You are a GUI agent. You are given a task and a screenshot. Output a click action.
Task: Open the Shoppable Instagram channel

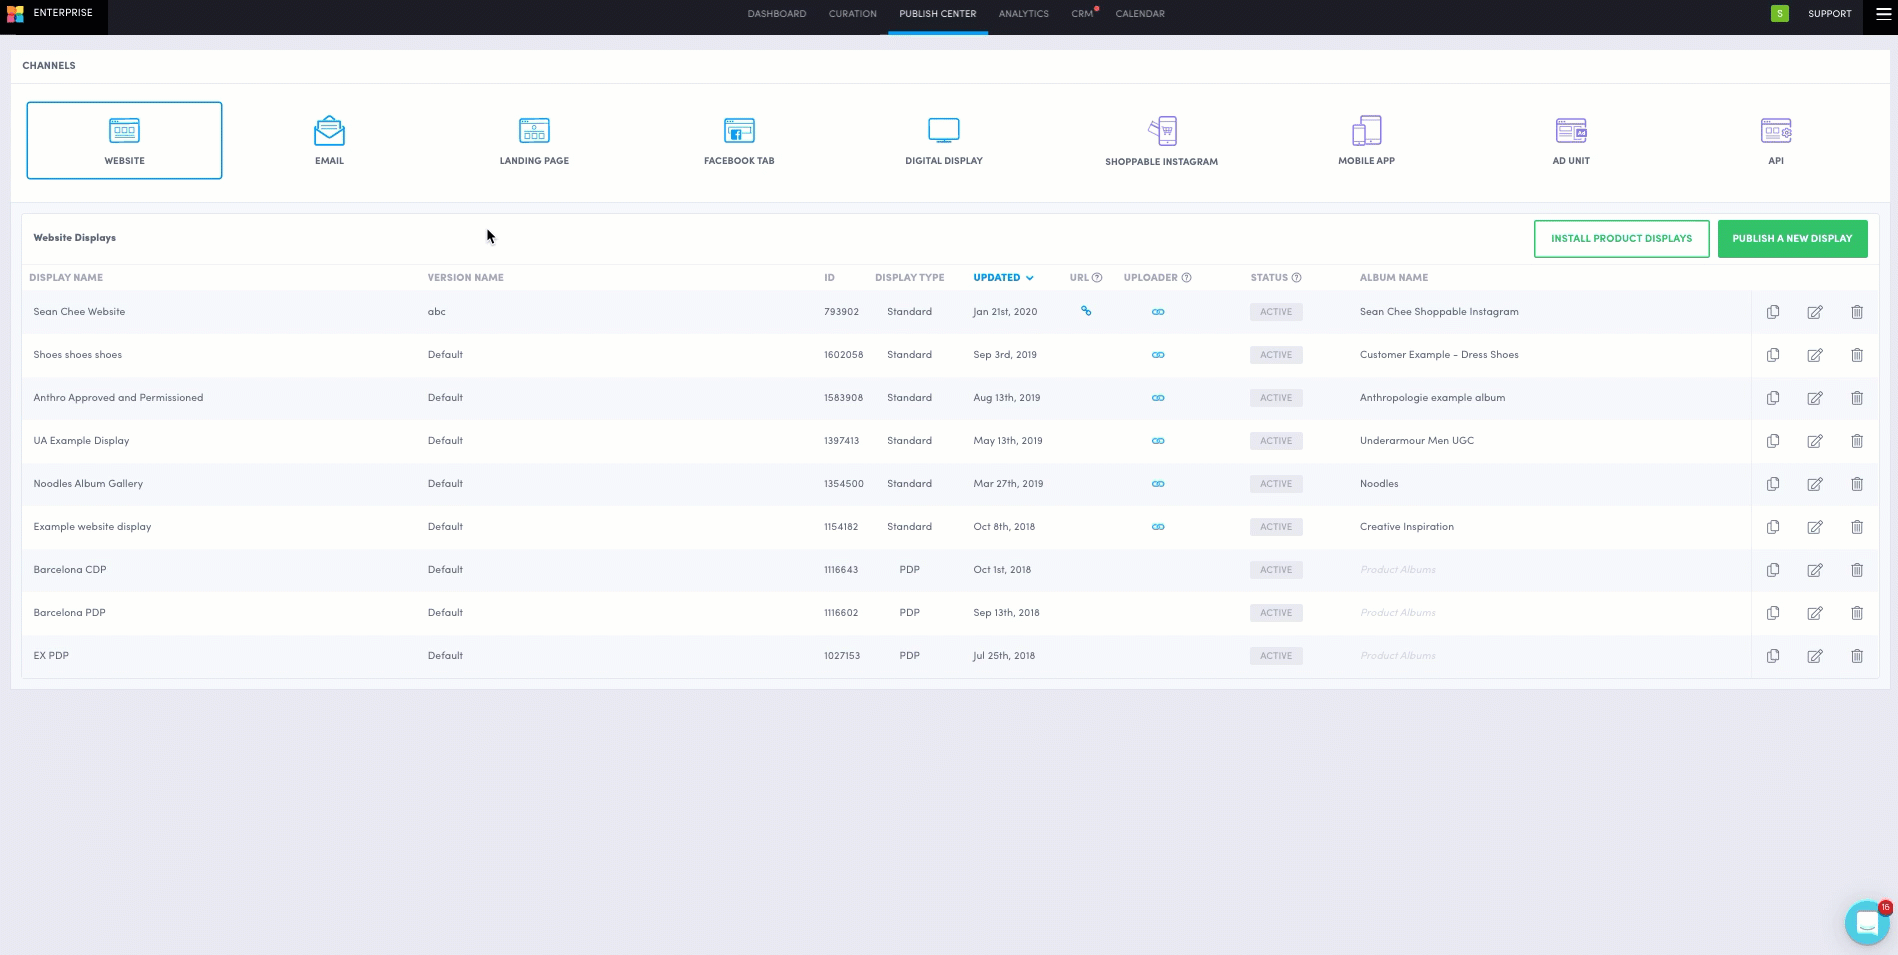click(x=1161, y=131)
